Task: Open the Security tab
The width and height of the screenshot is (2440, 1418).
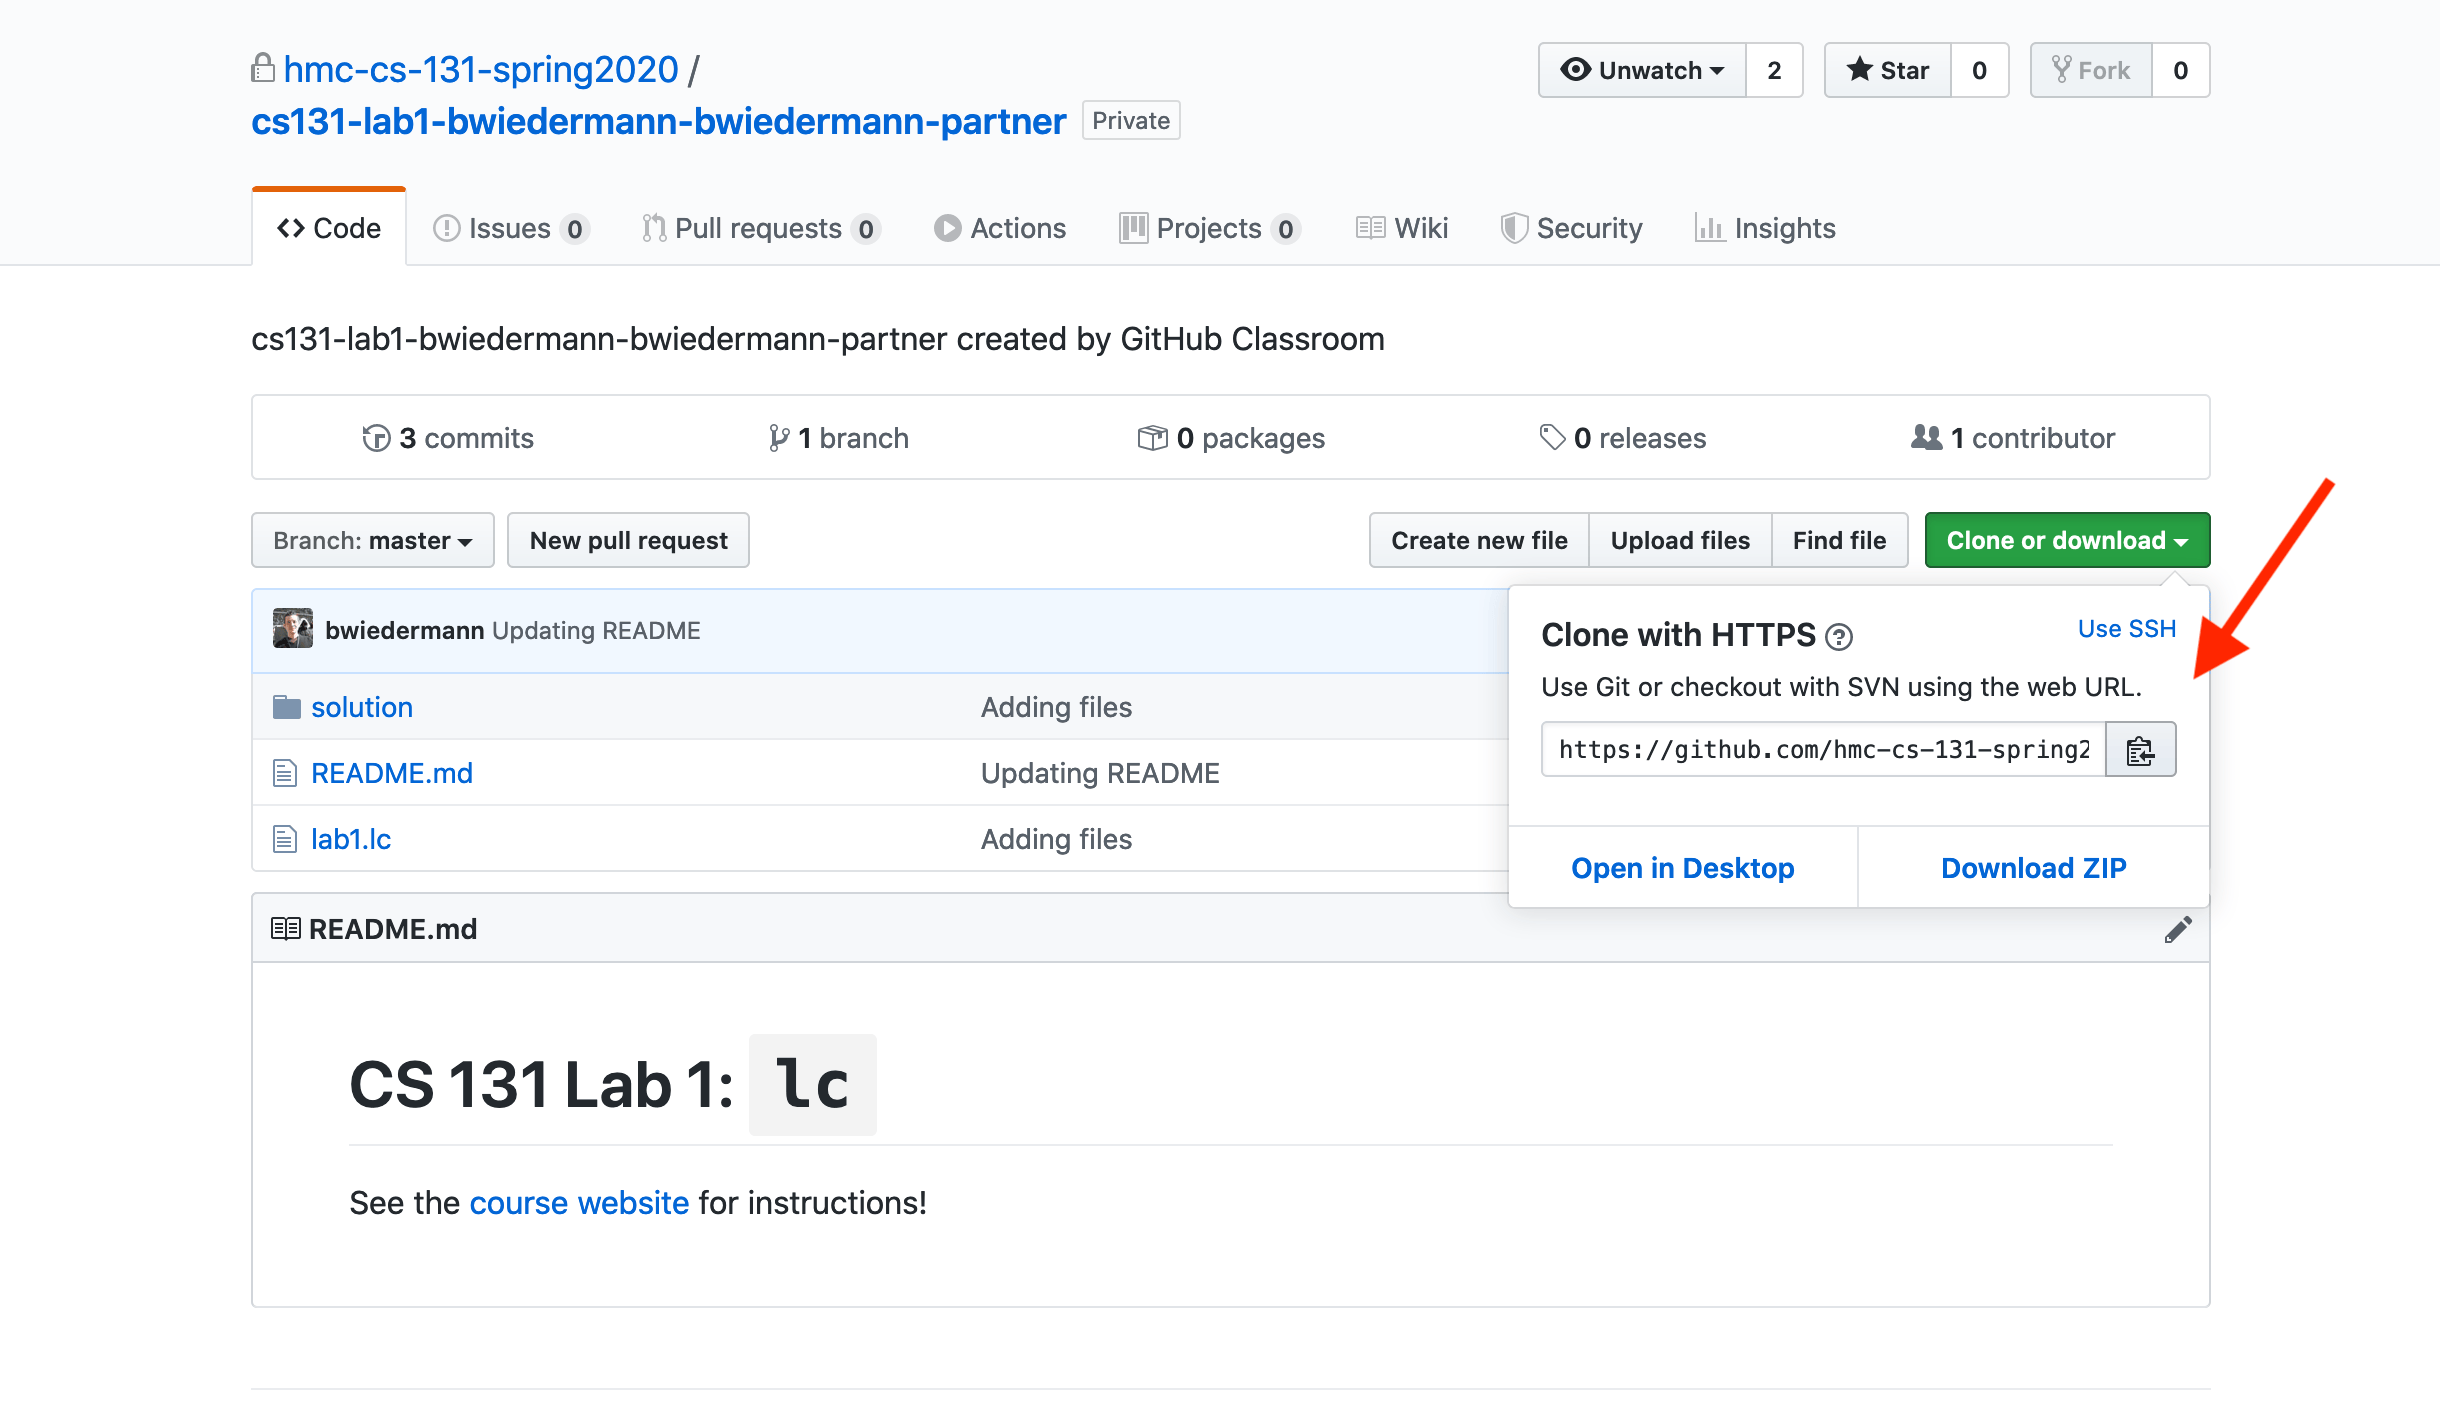Action: pos(1571,228)
